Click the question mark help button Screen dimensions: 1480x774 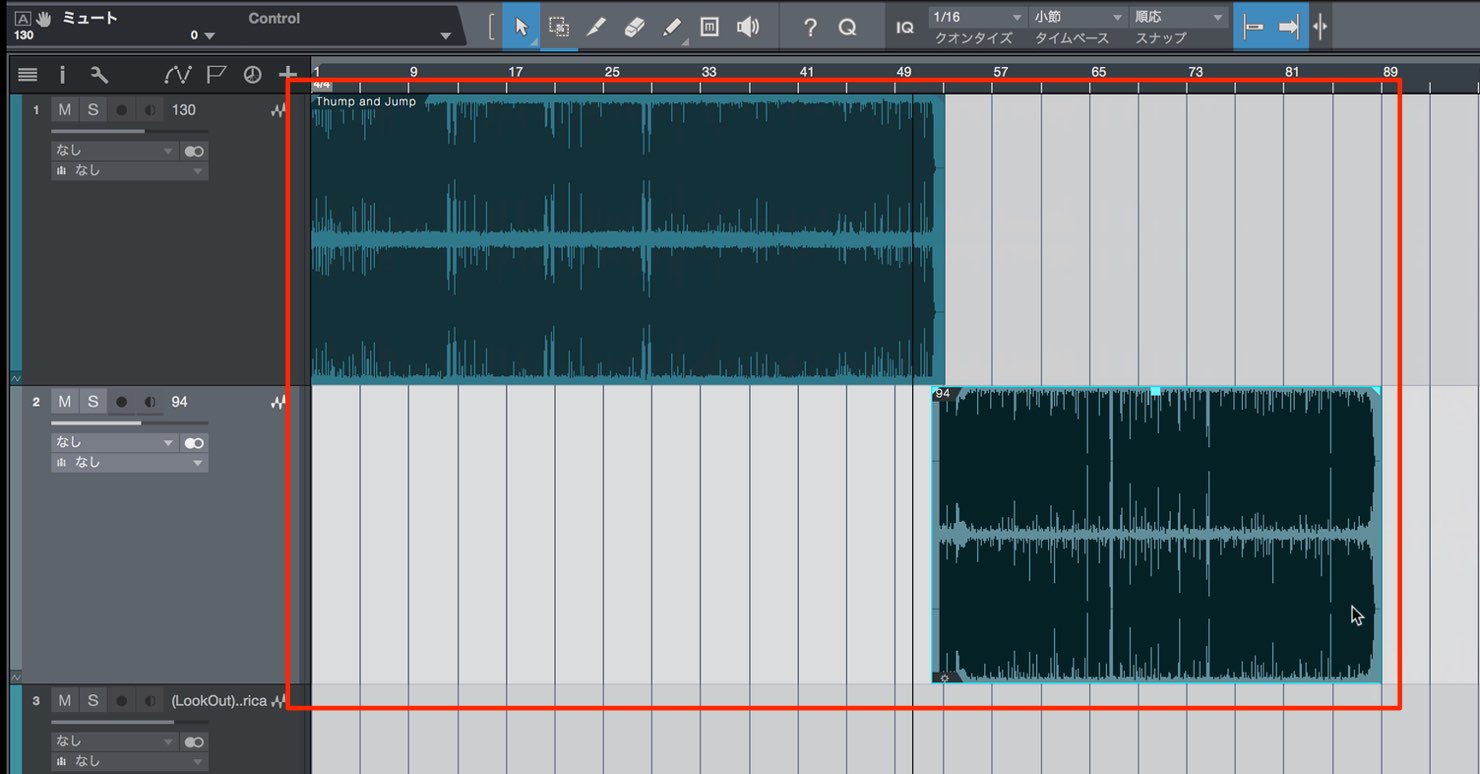[x=810, y=28]
